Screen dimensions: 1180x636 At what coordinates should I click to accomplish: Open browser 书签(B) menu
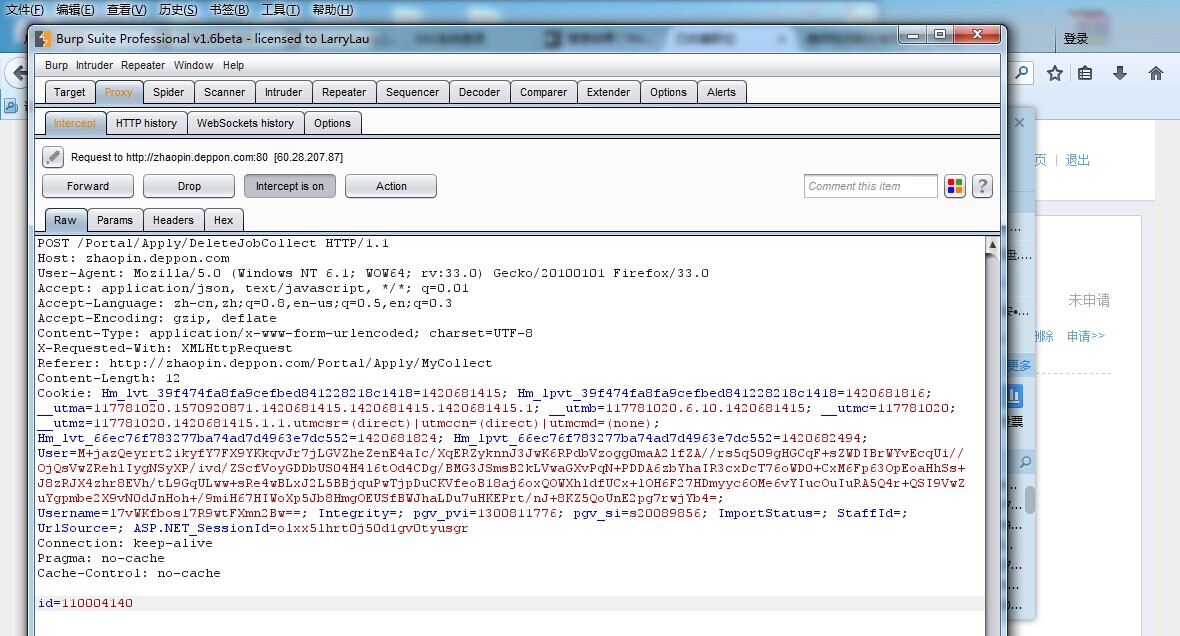click(x=229, y=10)
